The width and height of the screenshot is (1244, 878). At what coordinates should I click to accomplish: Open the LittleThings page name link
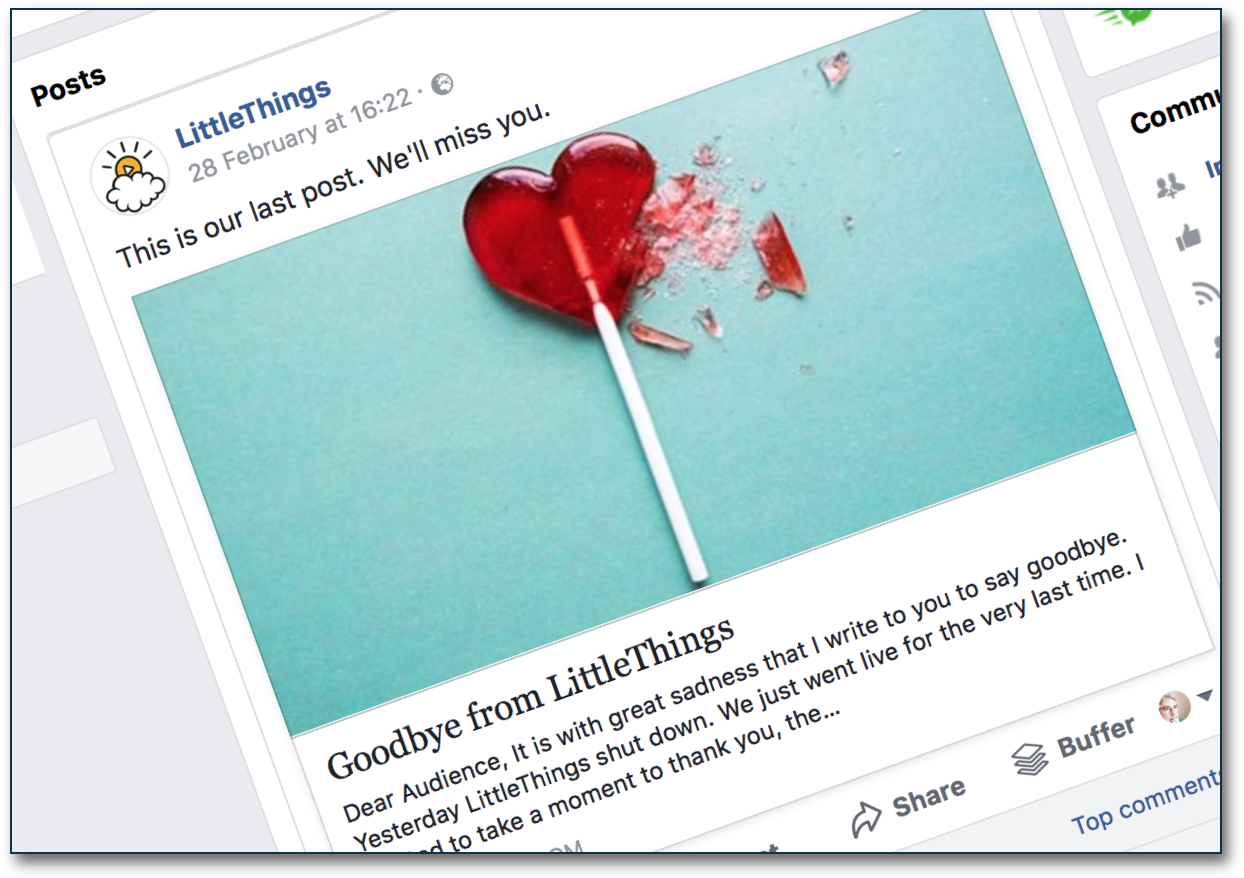pyautogui.click(x=253, y=112)
